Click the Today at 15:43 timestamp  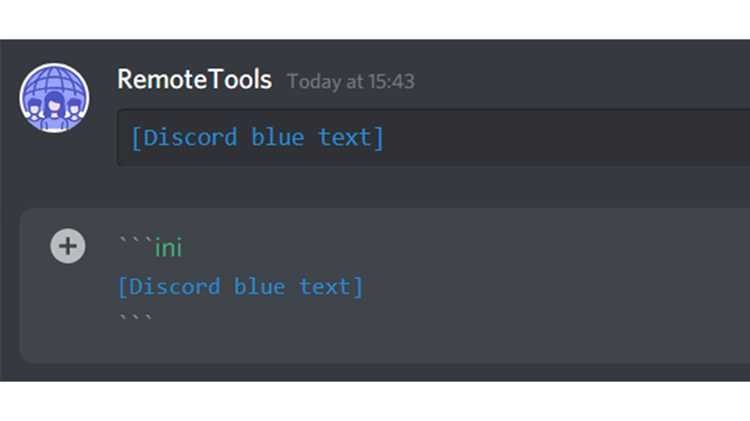[x=351, y=81]
